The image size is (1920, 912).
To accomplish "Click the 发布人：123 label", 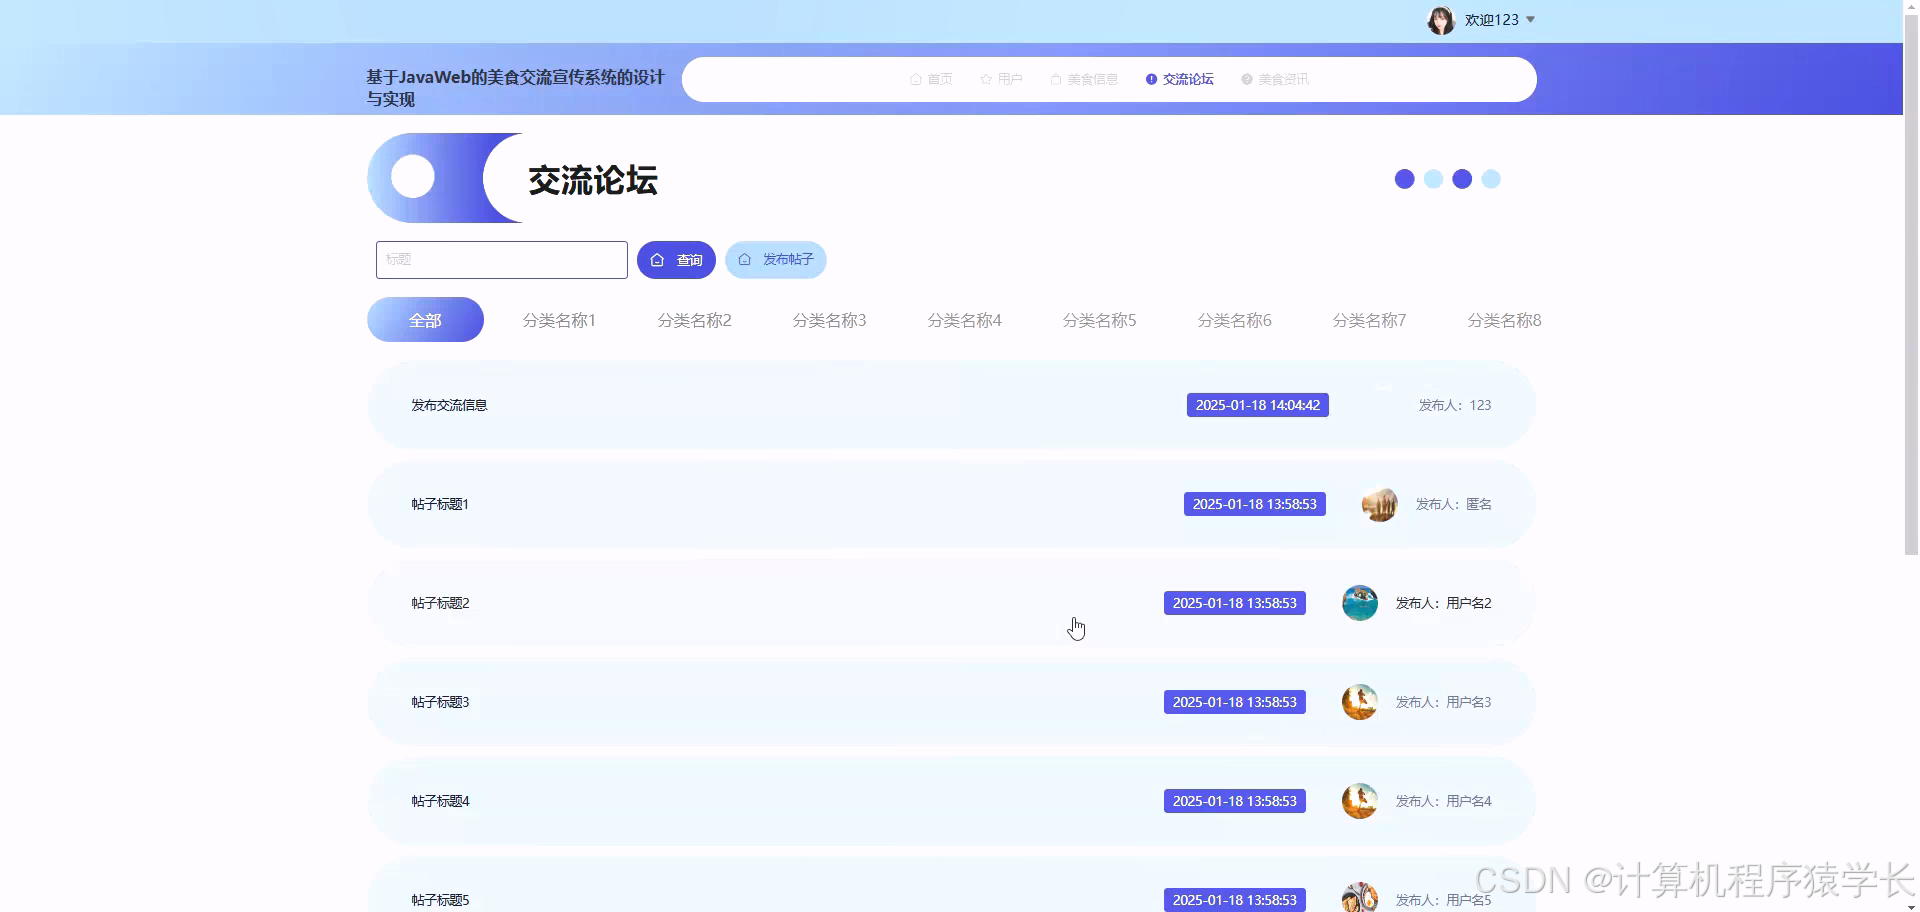I will [1455, 405].
